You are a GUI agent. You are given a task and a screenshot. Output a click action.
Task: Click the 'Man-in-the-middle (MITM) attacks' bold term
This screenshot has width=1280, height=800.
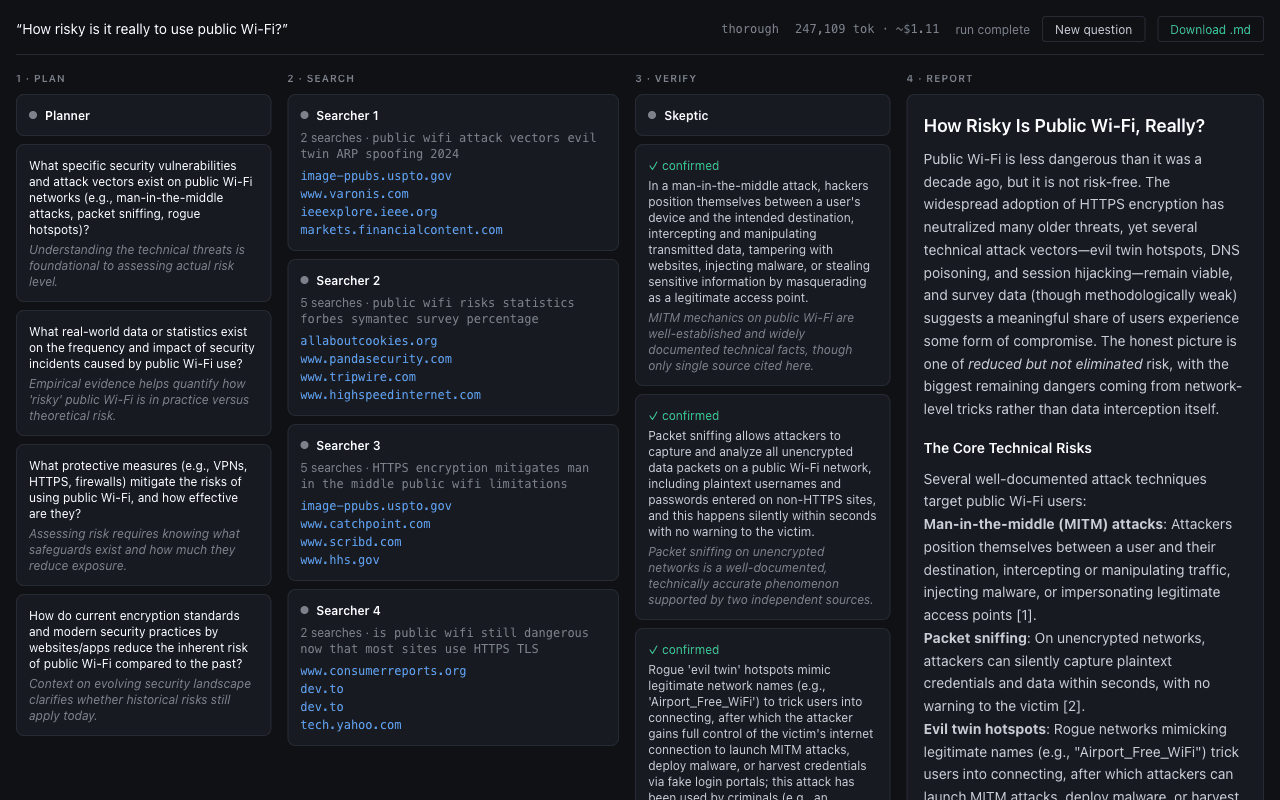1043,524
